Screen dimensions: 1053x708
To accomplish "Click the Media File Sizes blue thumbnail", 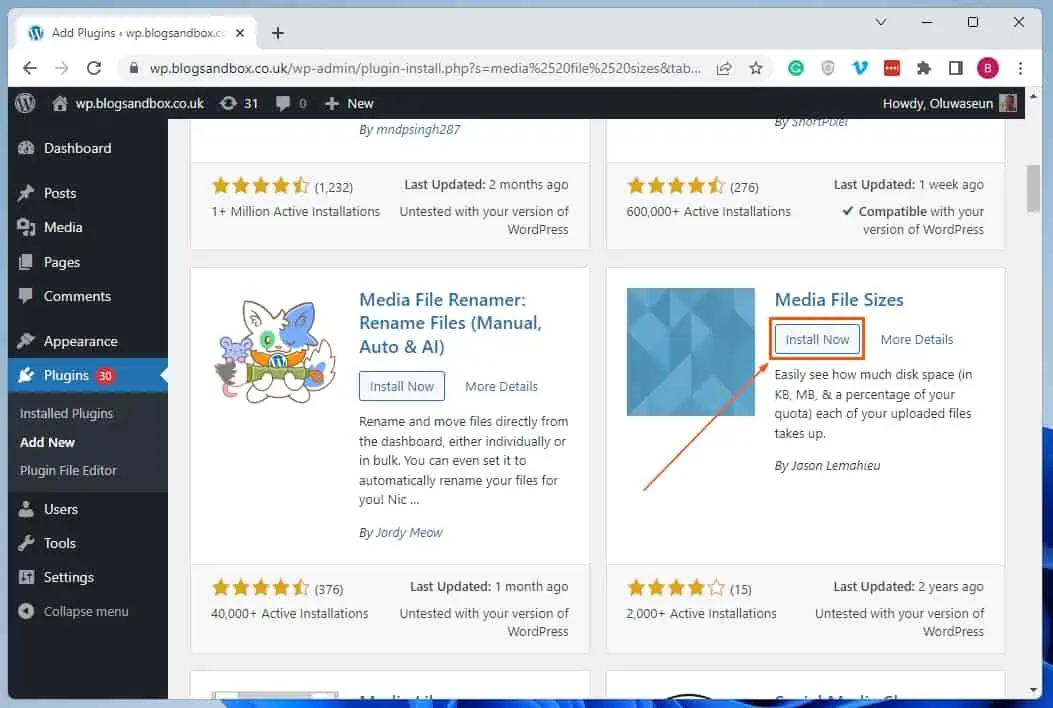I will click(x=690, y=352).
